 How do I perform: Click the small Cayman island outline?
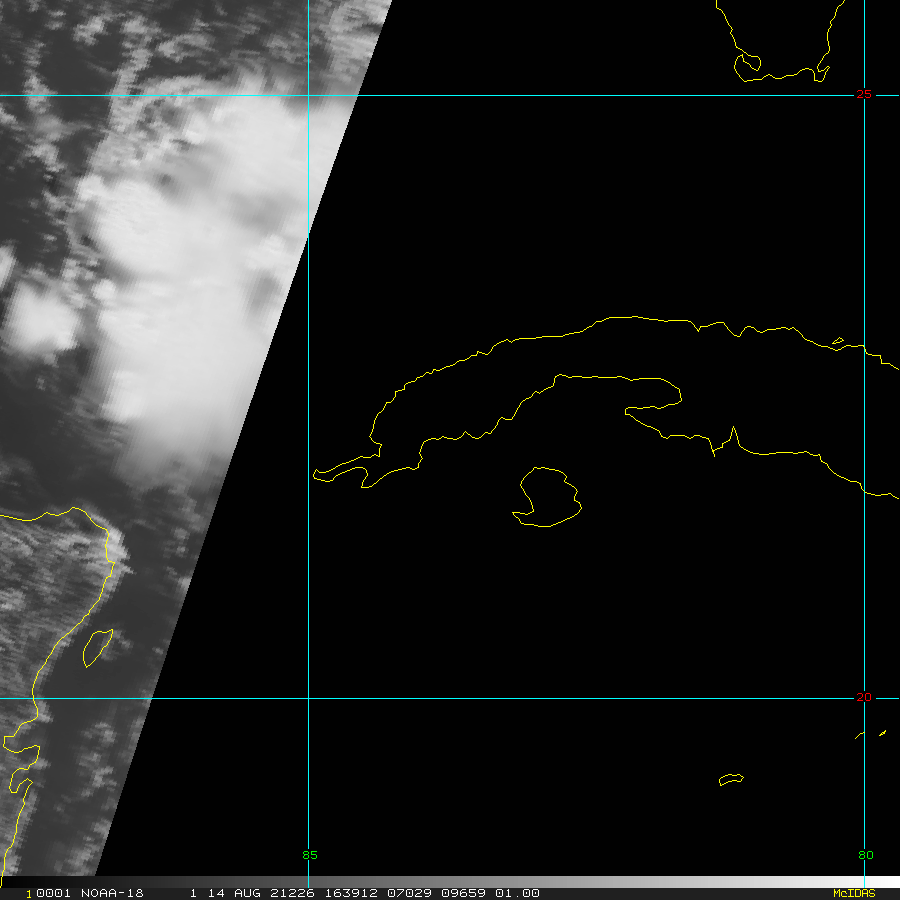(731, 779)
